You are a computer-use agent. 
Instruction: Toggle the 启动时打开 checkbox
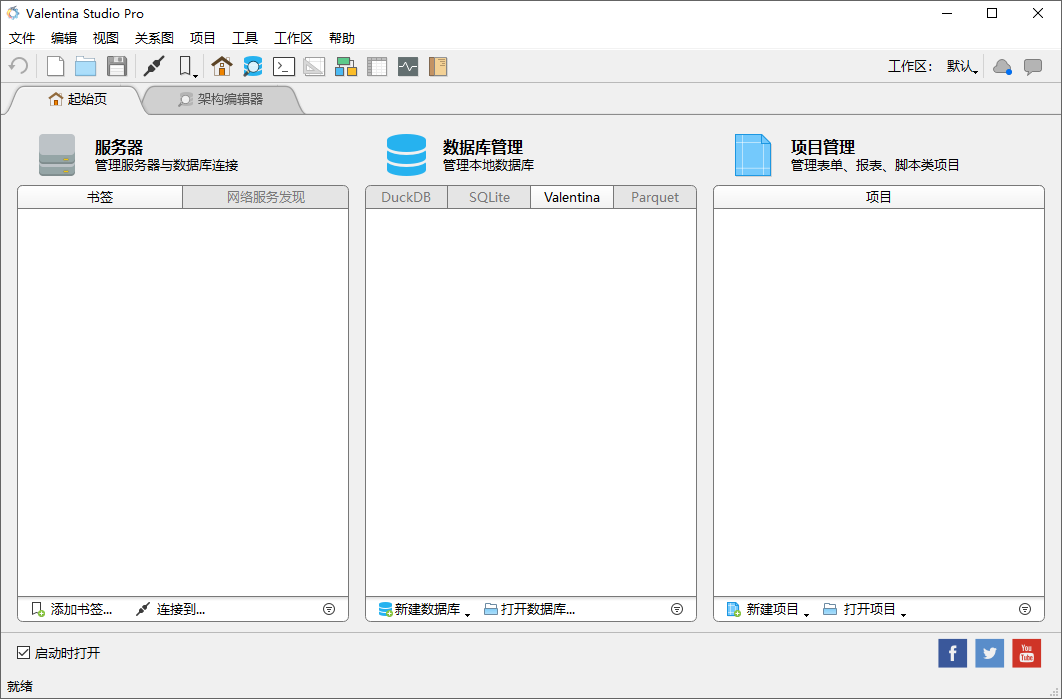pyautogui.click(x=24, y=653)
